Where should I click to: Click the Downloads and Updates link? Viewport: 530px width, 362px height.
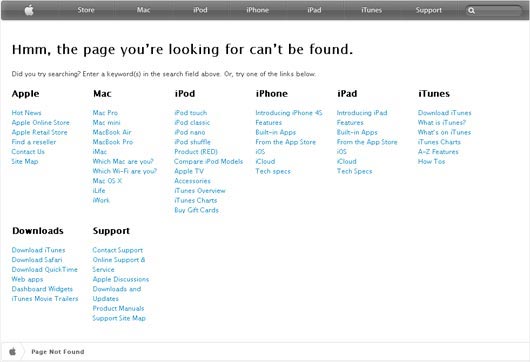coord(117,294)
